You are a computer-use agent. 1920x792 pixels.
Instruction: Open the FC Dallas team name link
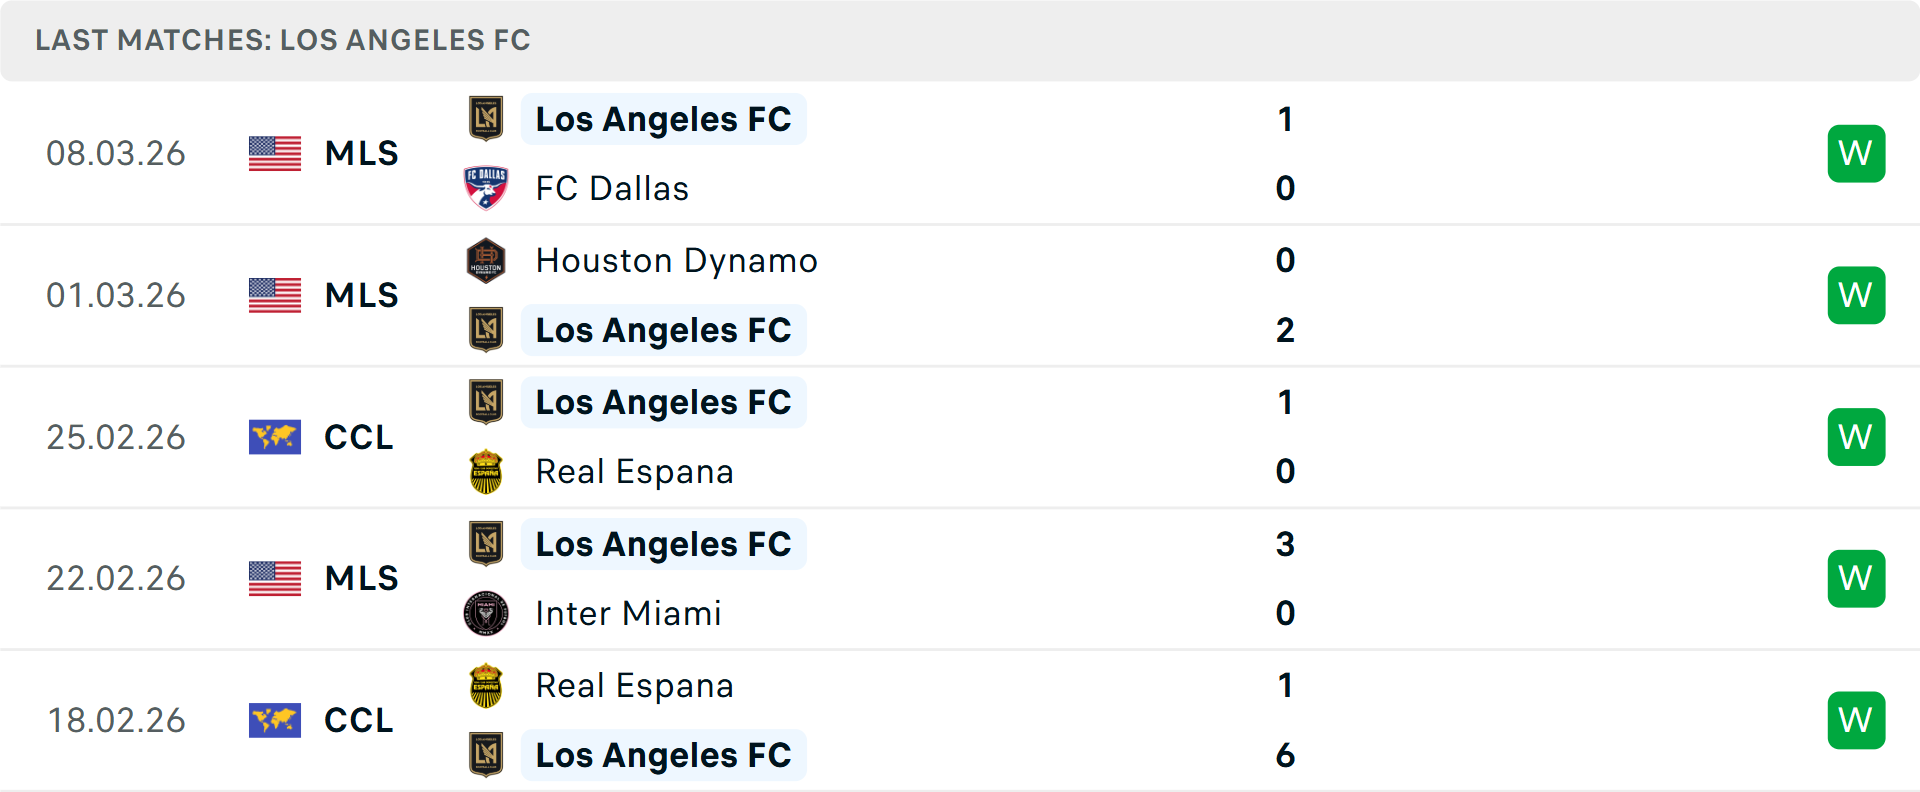point(612,189)
